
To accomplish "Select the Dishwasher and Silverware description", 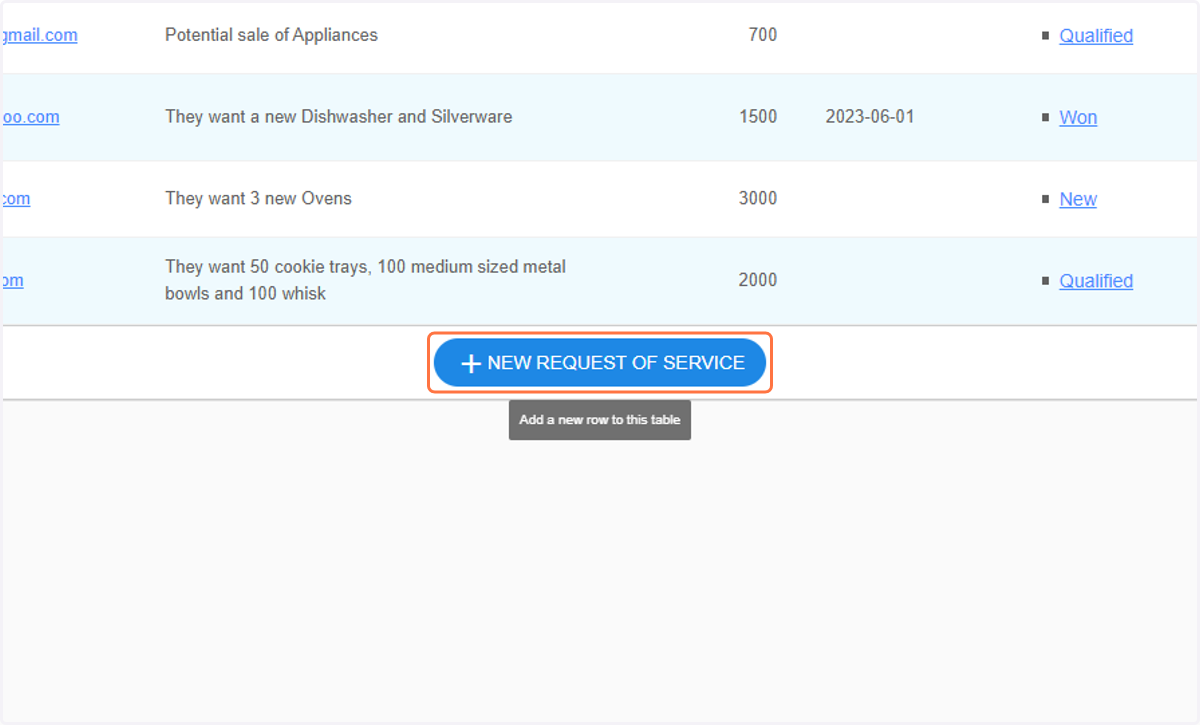I will 339,117.
